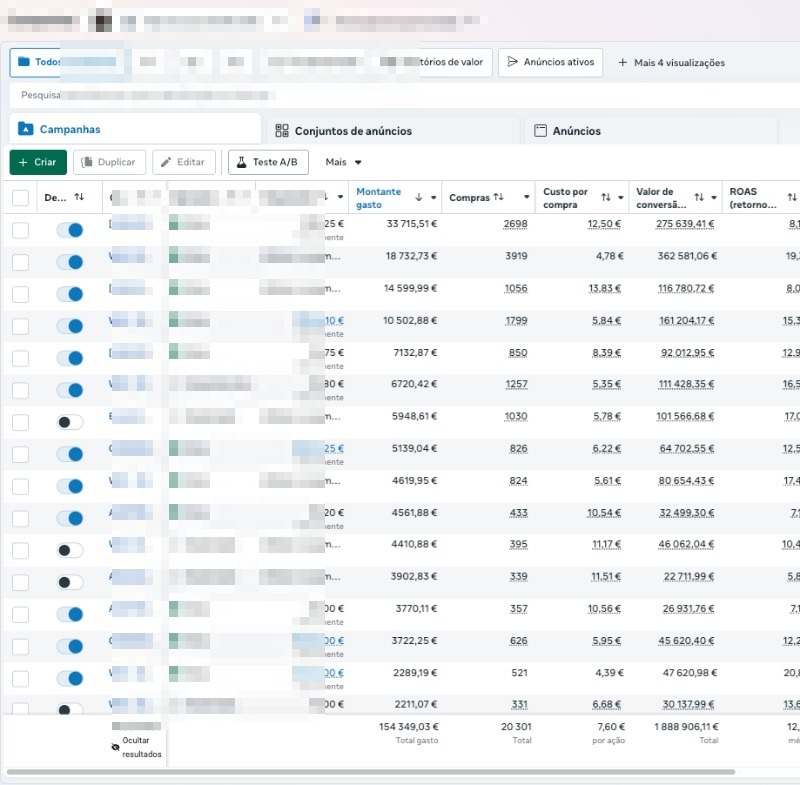Screen dimensions: 800x785
Task: Open the Anúncios ativos view
Action: click(551, 62)
